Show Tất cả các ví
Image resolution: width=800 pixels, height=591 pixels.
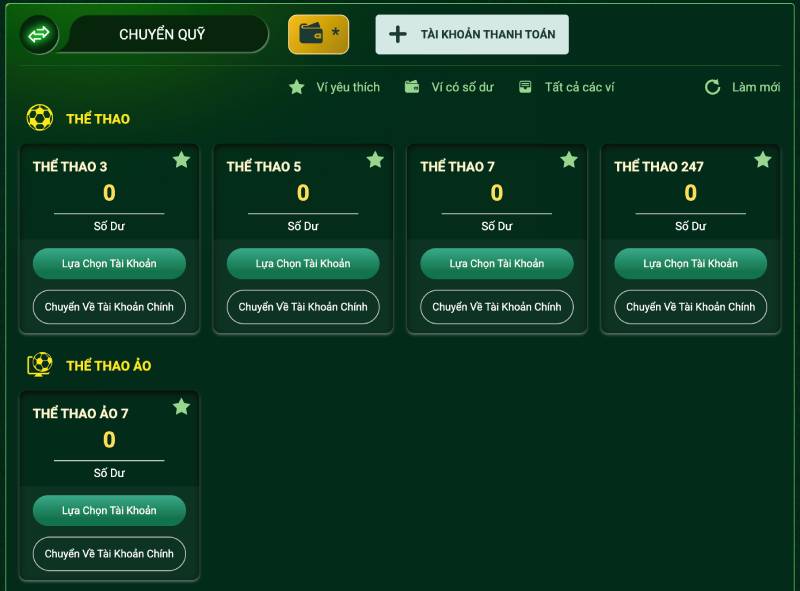(x=566, y=87)
